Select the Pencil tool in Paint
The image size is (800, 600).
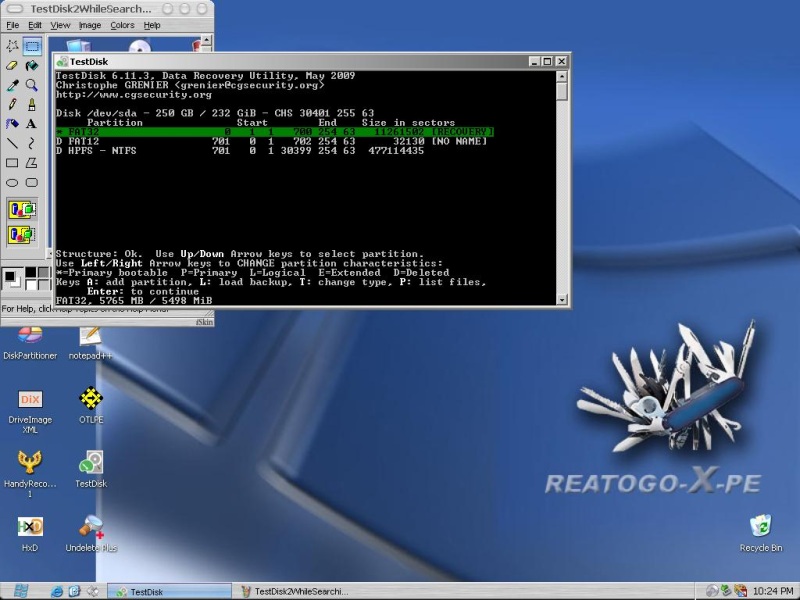coord(12,105)
